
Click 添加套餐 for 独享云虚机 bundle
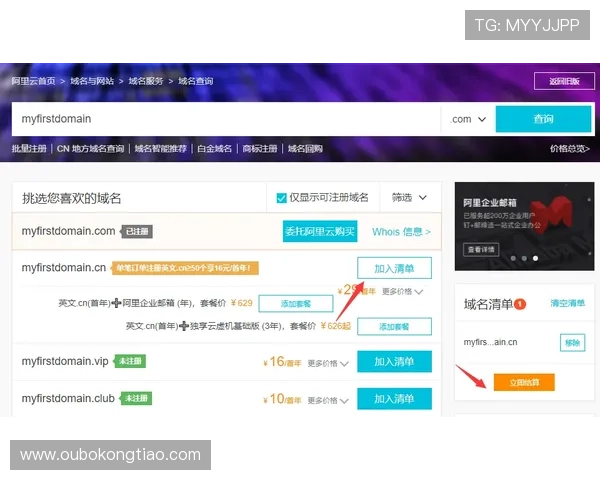tap(394, 327)
